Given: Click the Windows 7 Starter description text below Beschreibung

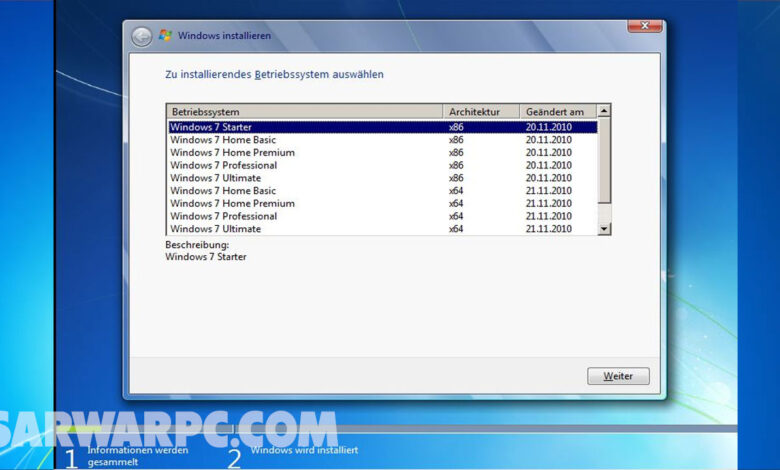Looking at the screenshot, I should point(206,257).
